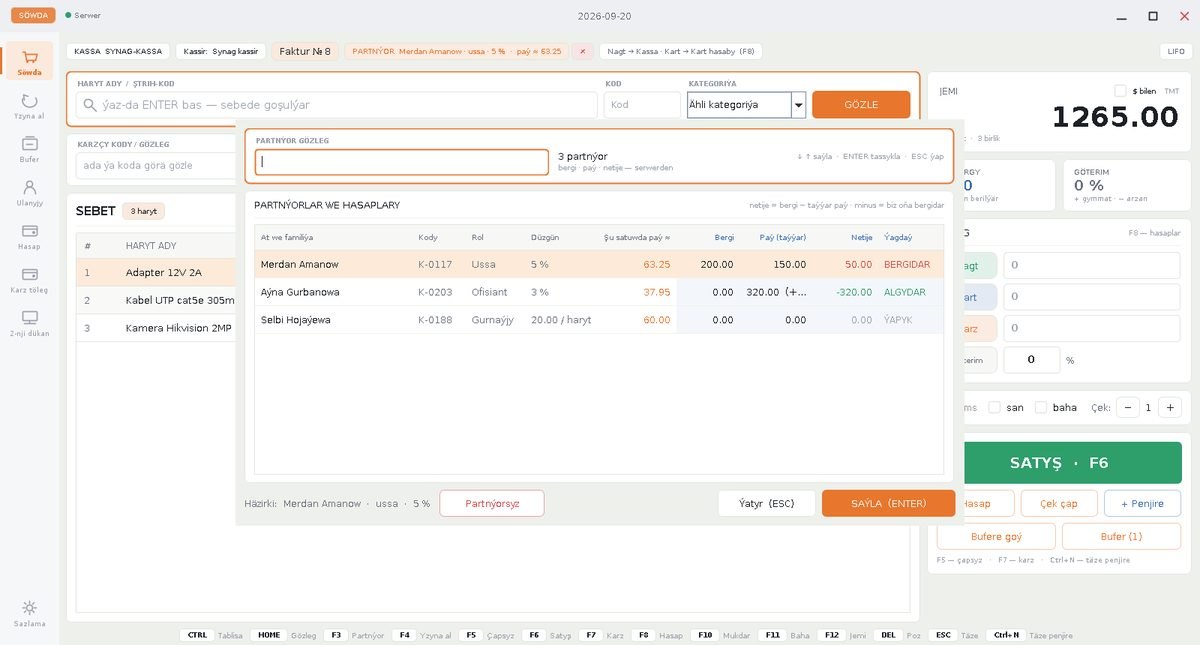
Task: Select cart row Kamera Hikvision 2MP
Action: pos(156,328)
